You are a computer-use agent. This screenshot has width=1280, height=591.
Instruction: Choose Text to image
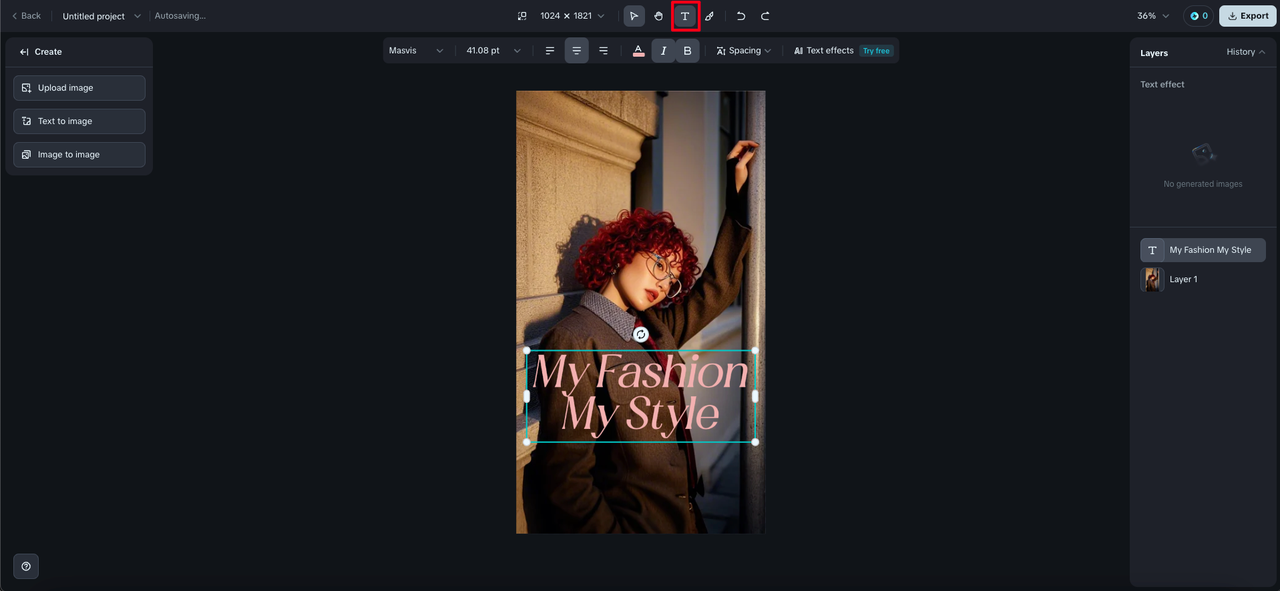(79, 121)
